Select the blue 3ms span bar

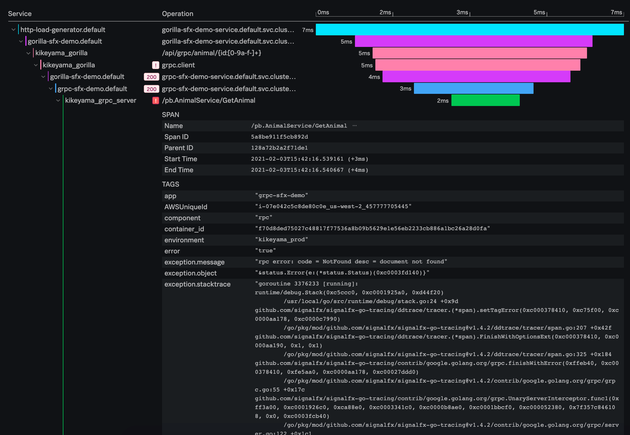pyautogui.click(x=474, y=88)
